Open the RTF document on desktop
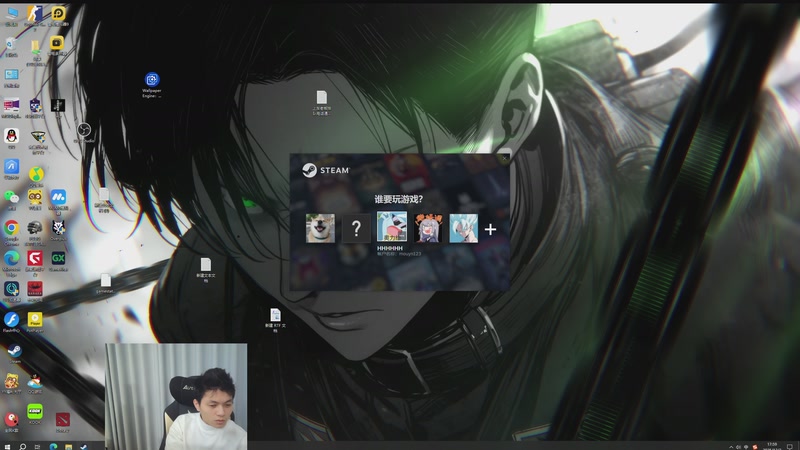Viewport: 800px width, 450px height. point(276,320)
